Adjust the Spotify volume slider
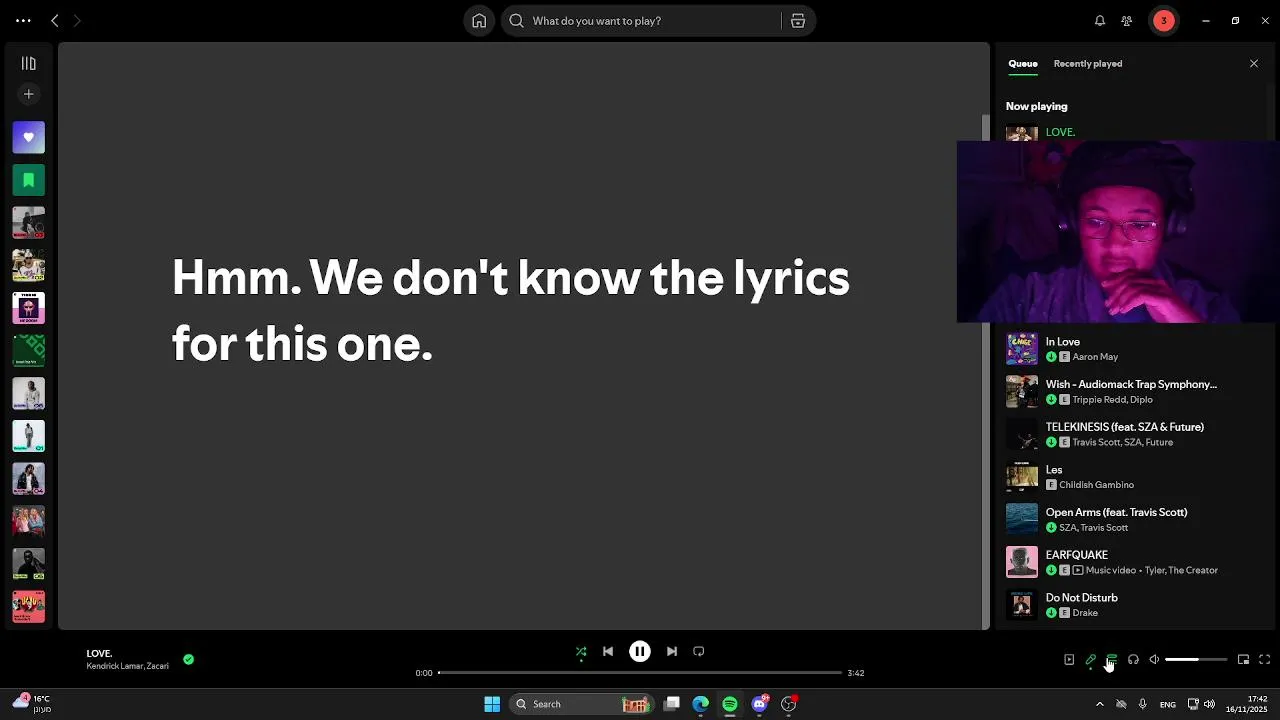 click(x=1196, y=659)
